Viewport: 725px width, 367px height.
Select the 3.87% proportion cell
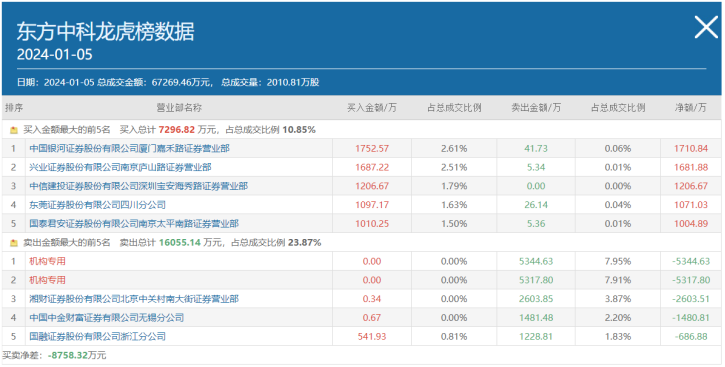click(x=618, y=299)
